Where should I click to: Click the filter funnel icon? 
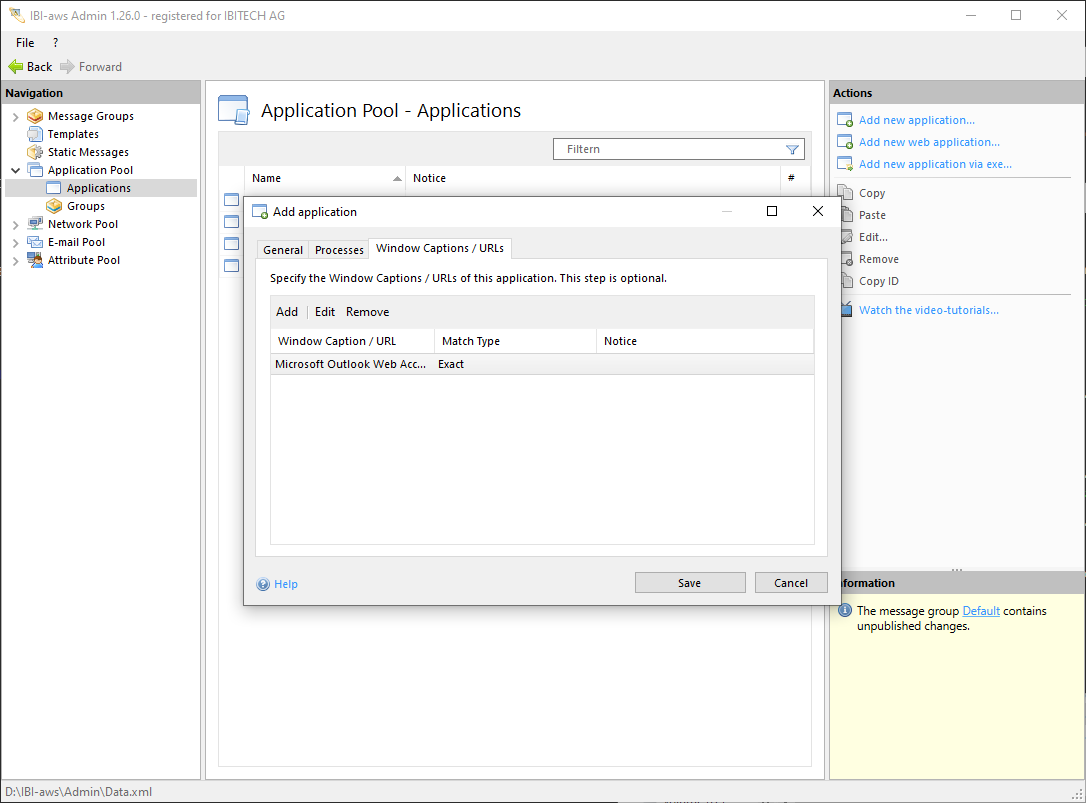(792, 150)
